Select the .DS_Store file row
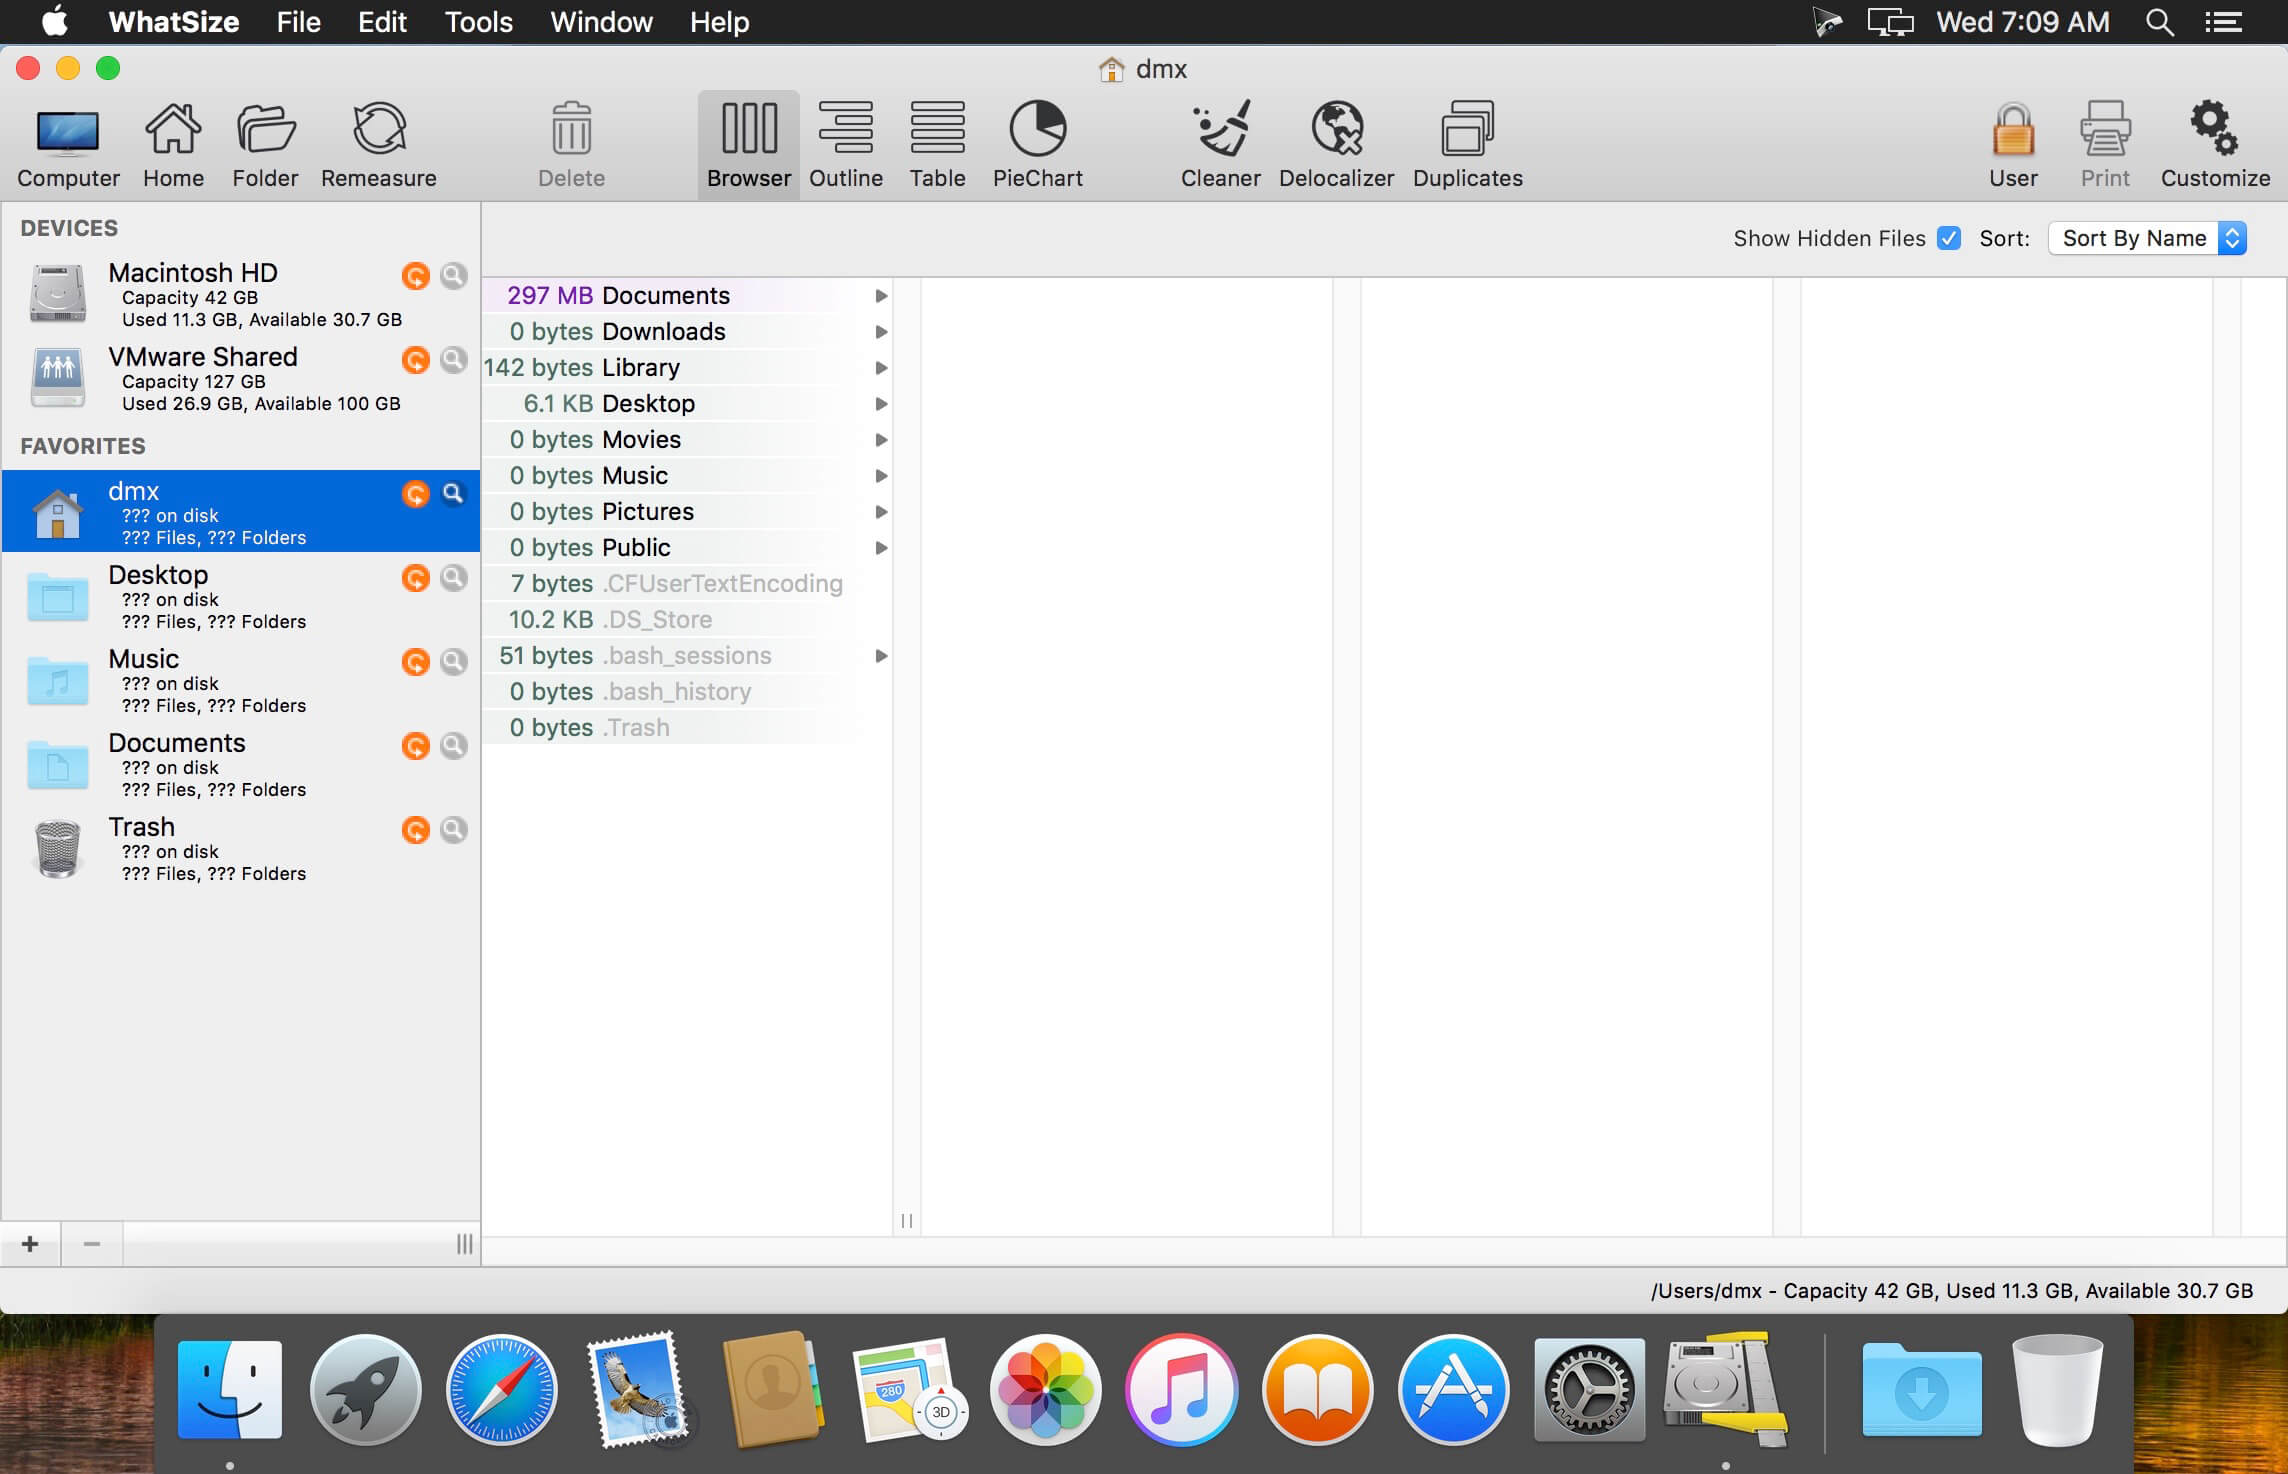 [687, 620]
